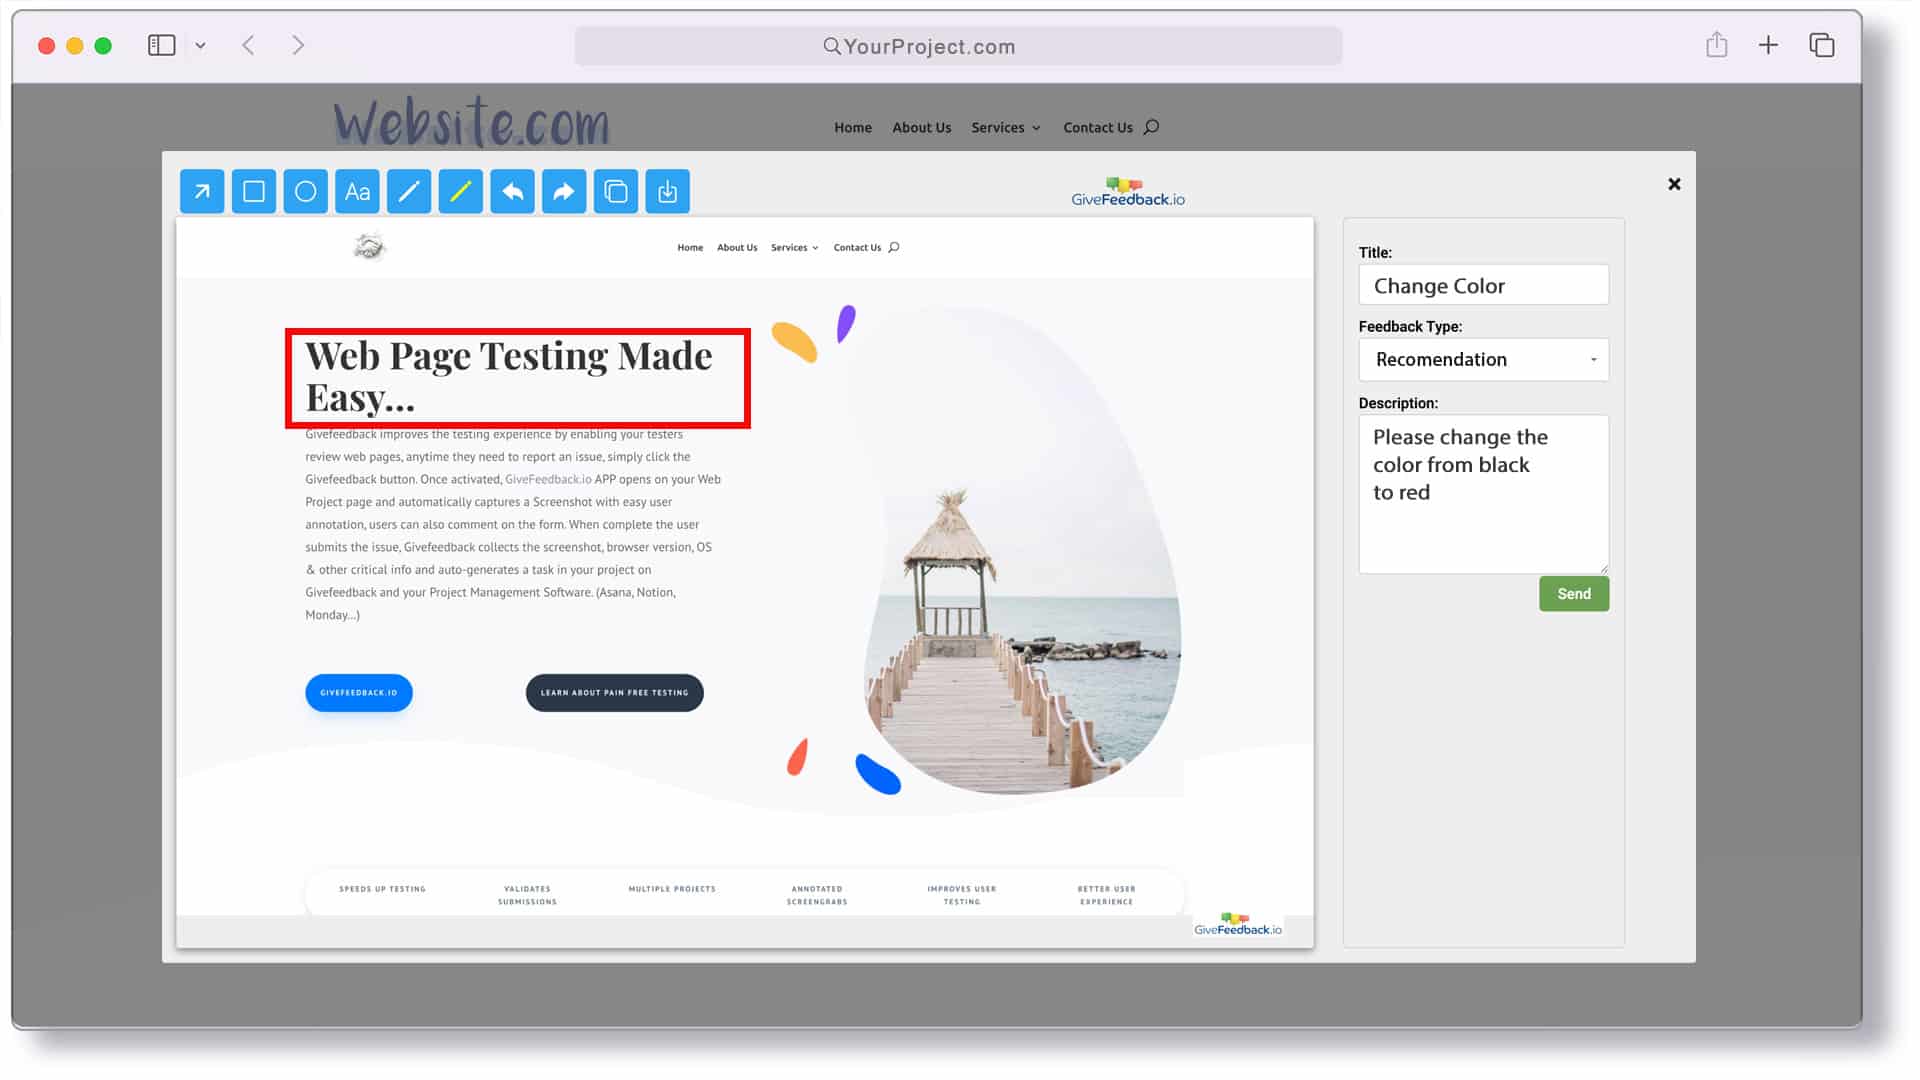Viewport: 1920px width, 1080px height.
Task: Go back in browser history
Action: [x=248, y=45]
